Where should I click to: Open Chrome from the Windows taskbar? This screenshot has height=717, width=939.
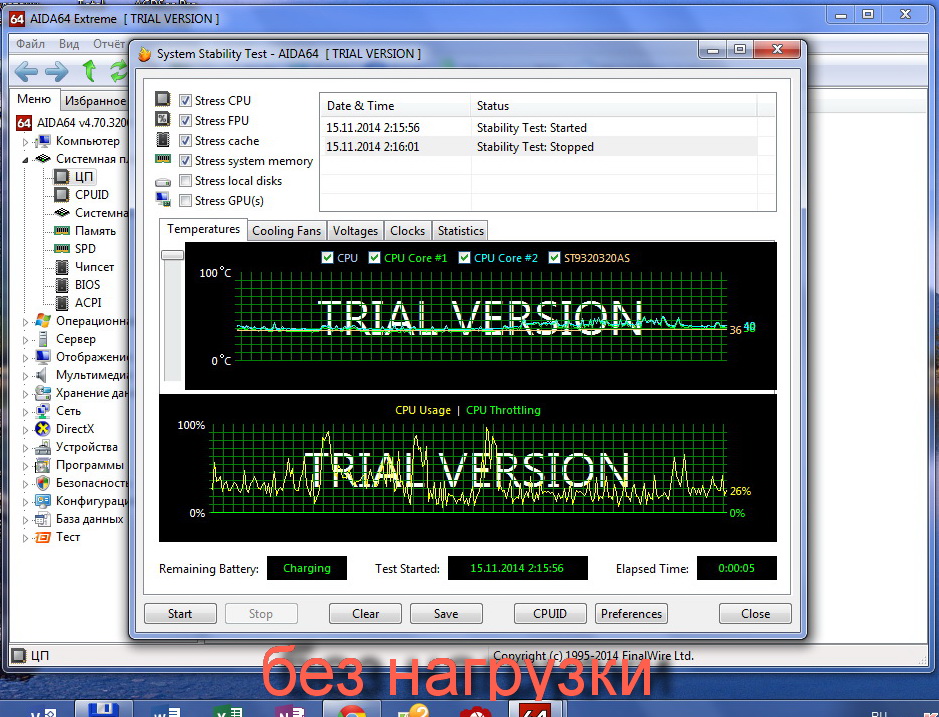coord(351,708)
